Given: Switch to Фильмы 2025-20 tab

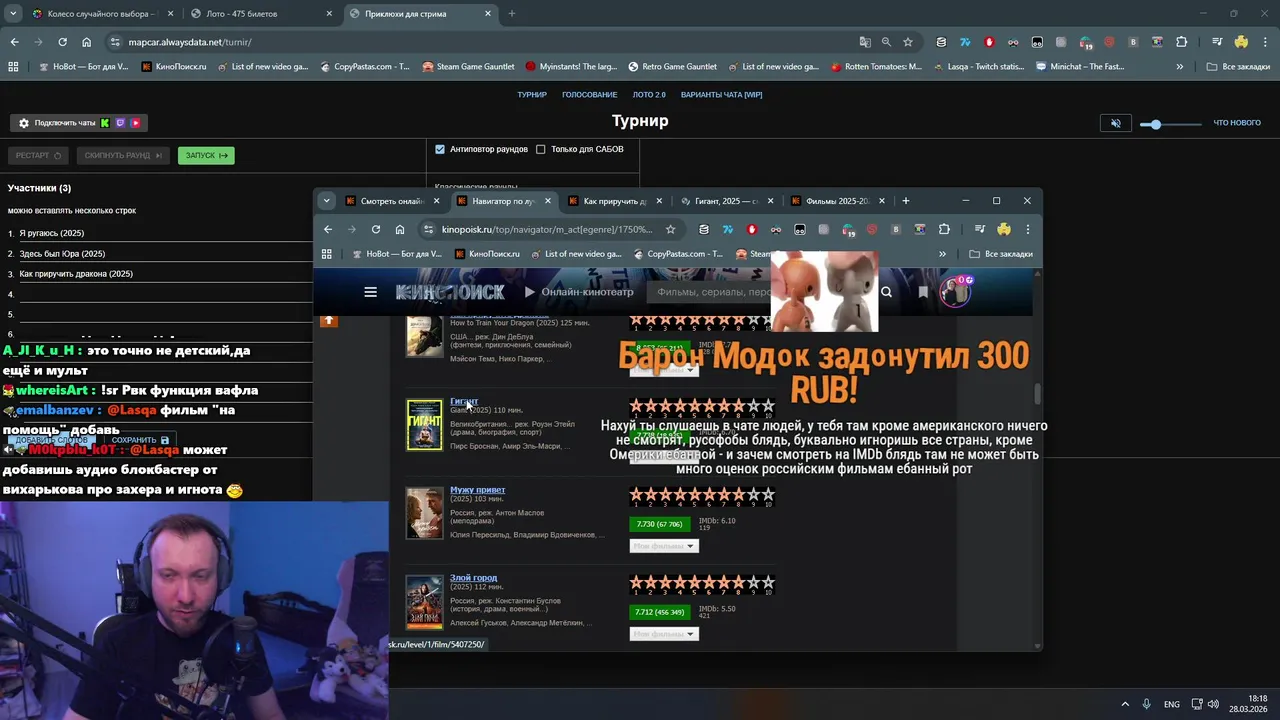Looking at the screenshot, I should click(x=838, y=201).
